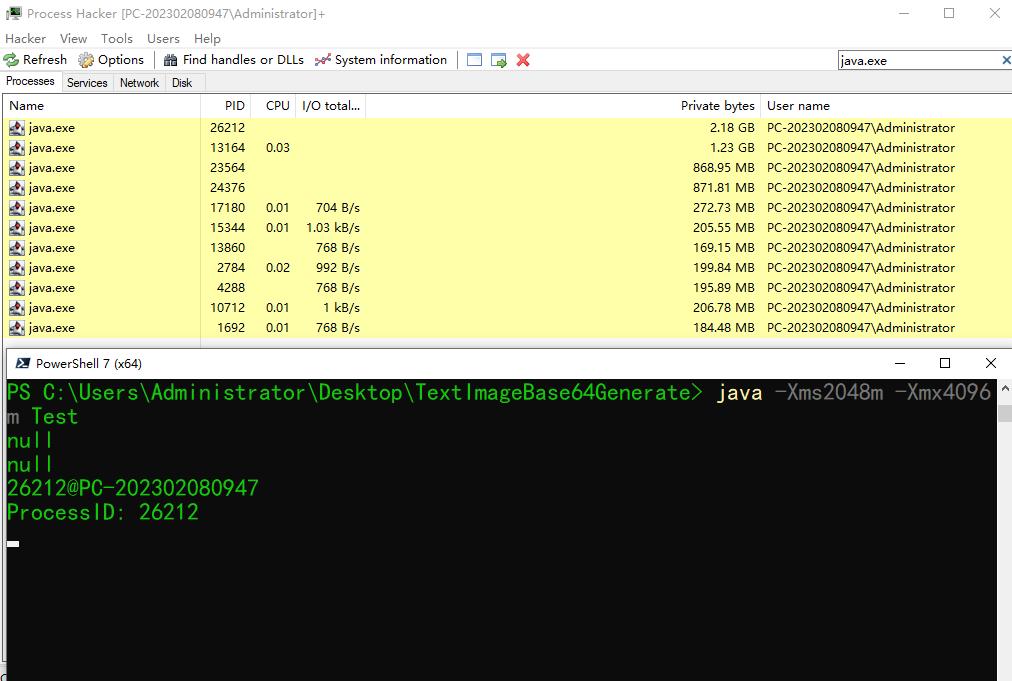Sort by Private bytes column header
This screenshot has width=1012, height=681.
(717, 106)
